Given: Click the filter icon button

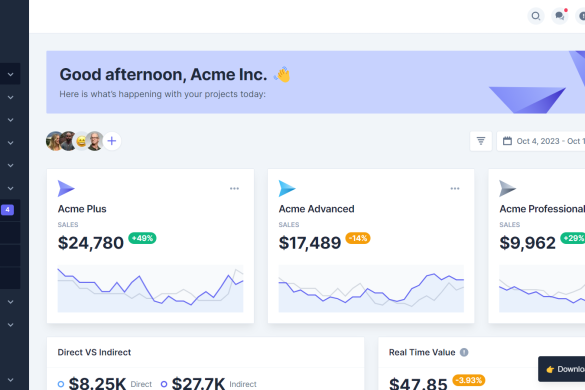Looking at the screenshot, I should click(x=481, y=141).
